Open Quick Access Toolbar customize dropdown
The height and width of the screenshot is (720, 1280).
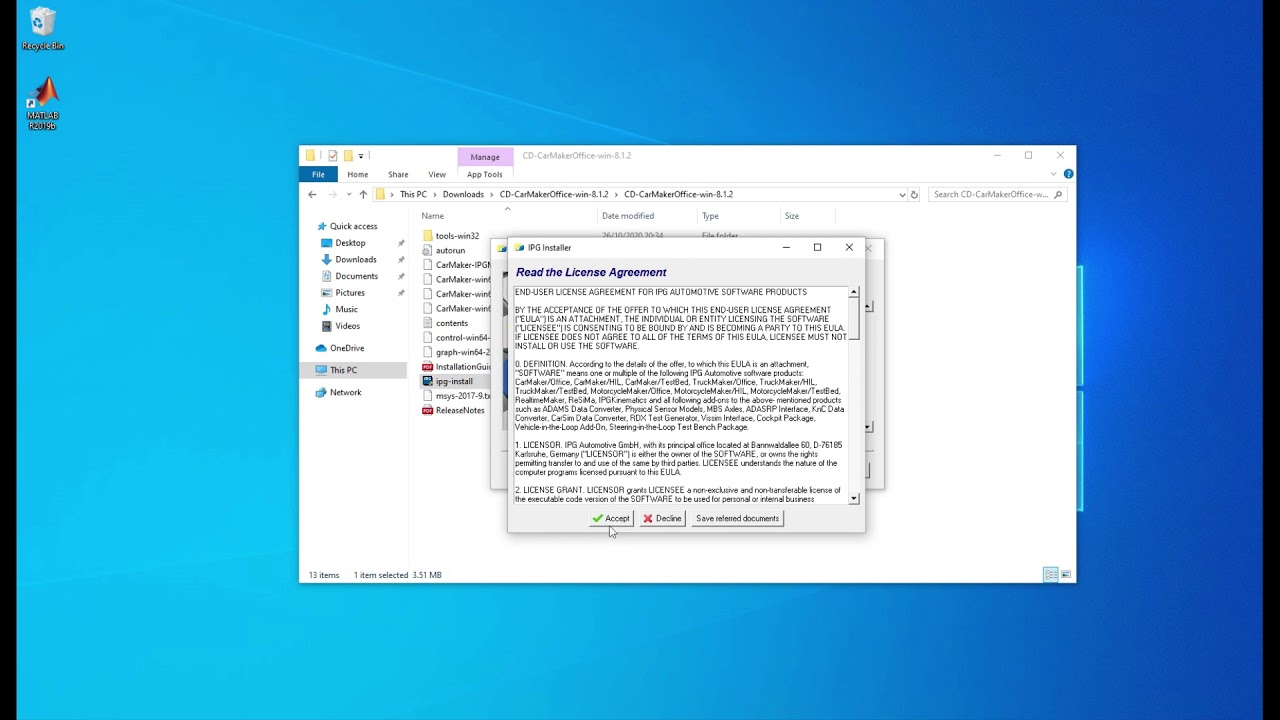tap(360, 156)
